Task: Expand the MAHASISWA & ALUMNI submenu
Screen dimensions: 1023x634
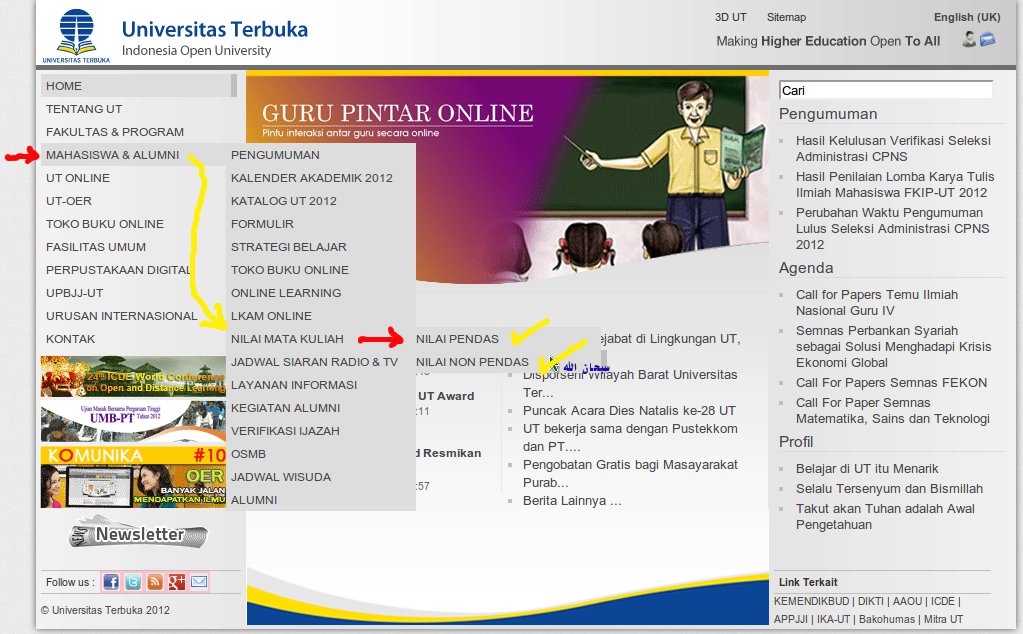Action: coord(110,155)
